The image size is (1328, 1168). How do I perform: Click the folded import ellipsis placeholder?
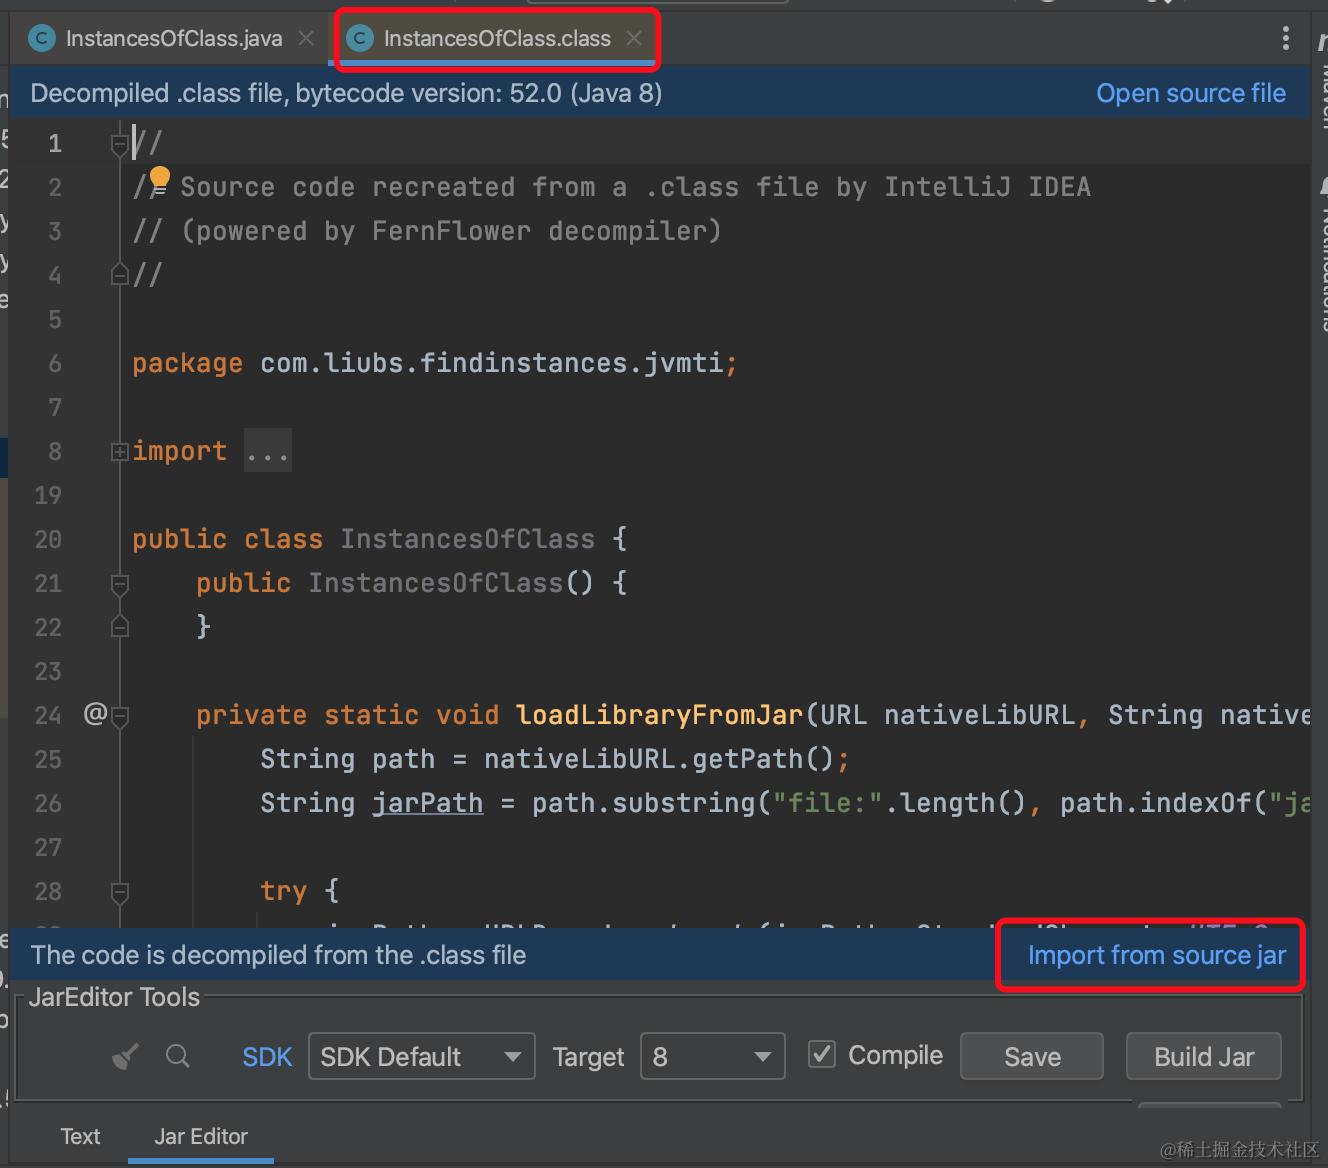pos(267,452)
